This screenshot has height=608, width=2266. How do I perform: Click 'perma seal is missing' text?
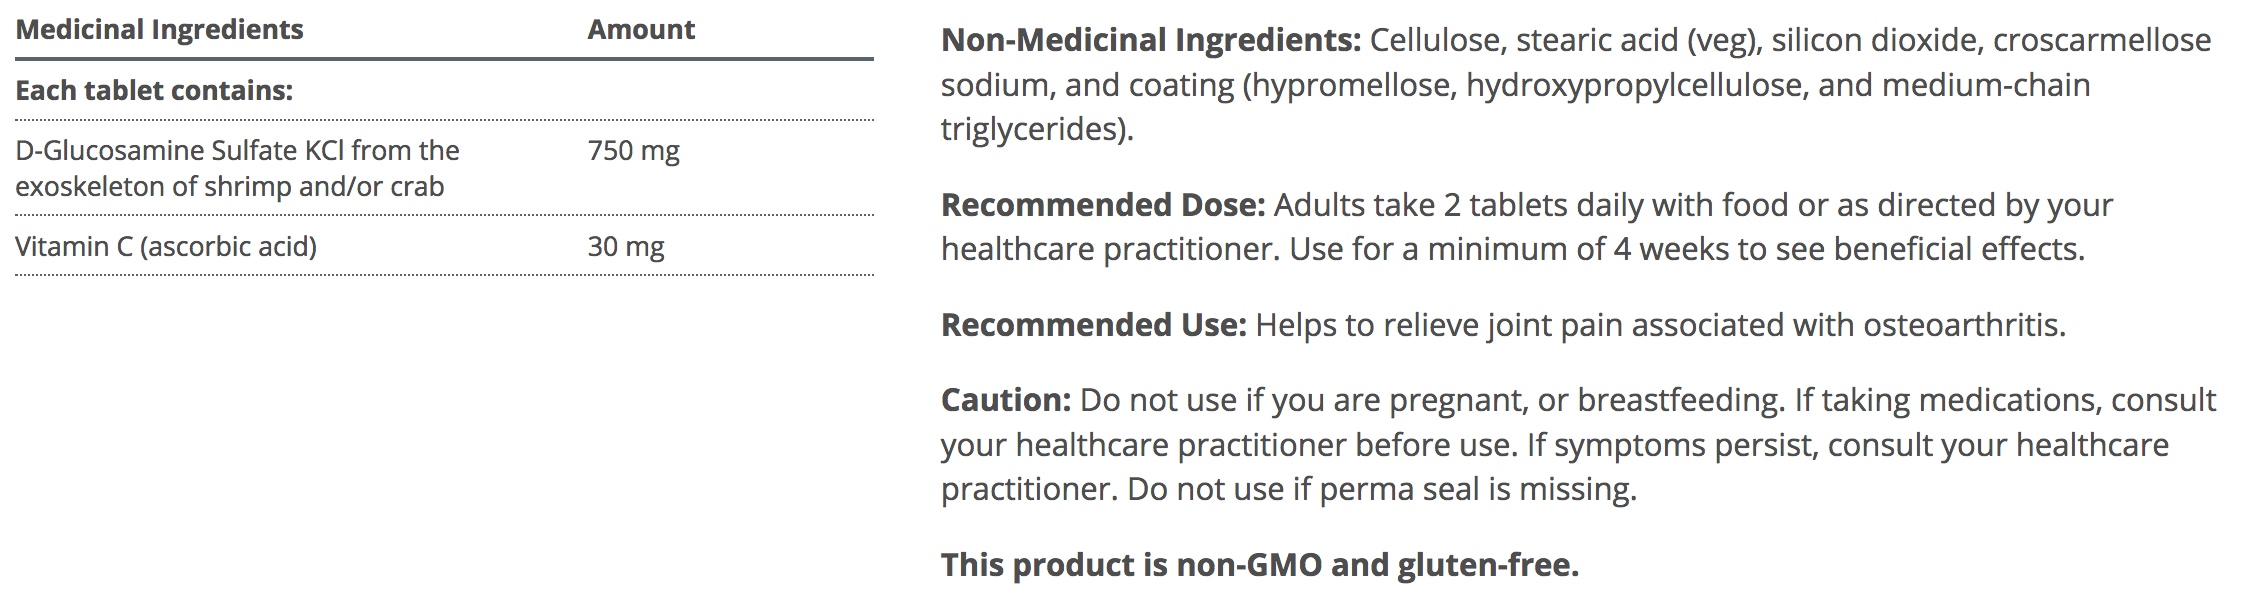1477,489
